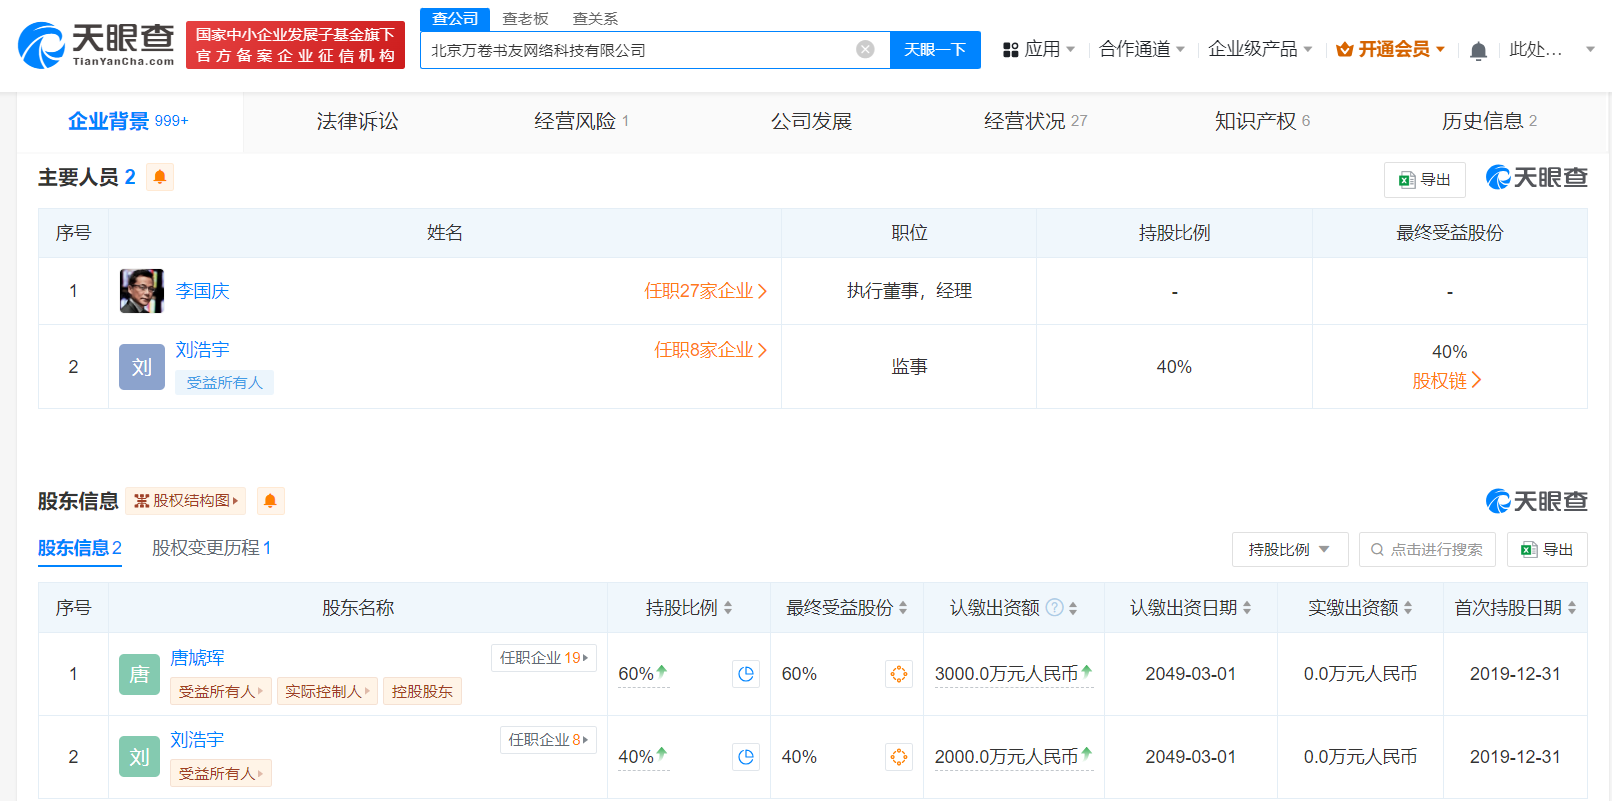
Task: Open 股权结构图 button
Action: click(186, 501)
